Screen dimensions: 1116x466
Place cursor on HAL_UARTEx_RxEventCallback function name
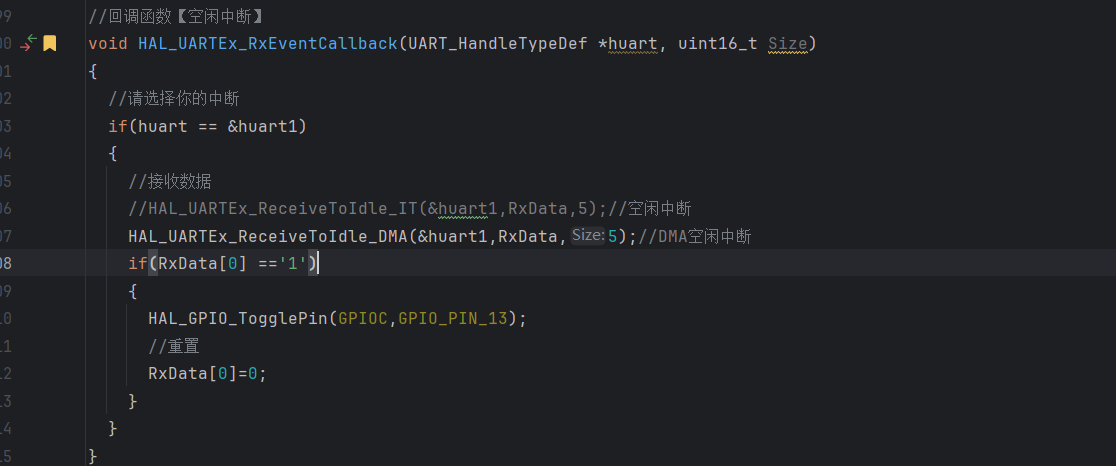[x=268, y=44]
